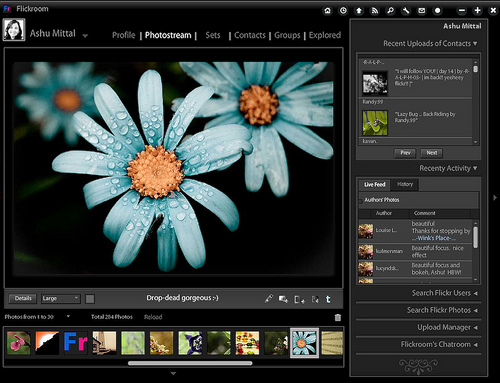Viewport: 500px width, 383px height.
Task: Toggle the gray square next to Large
Action: pos(90,299)
